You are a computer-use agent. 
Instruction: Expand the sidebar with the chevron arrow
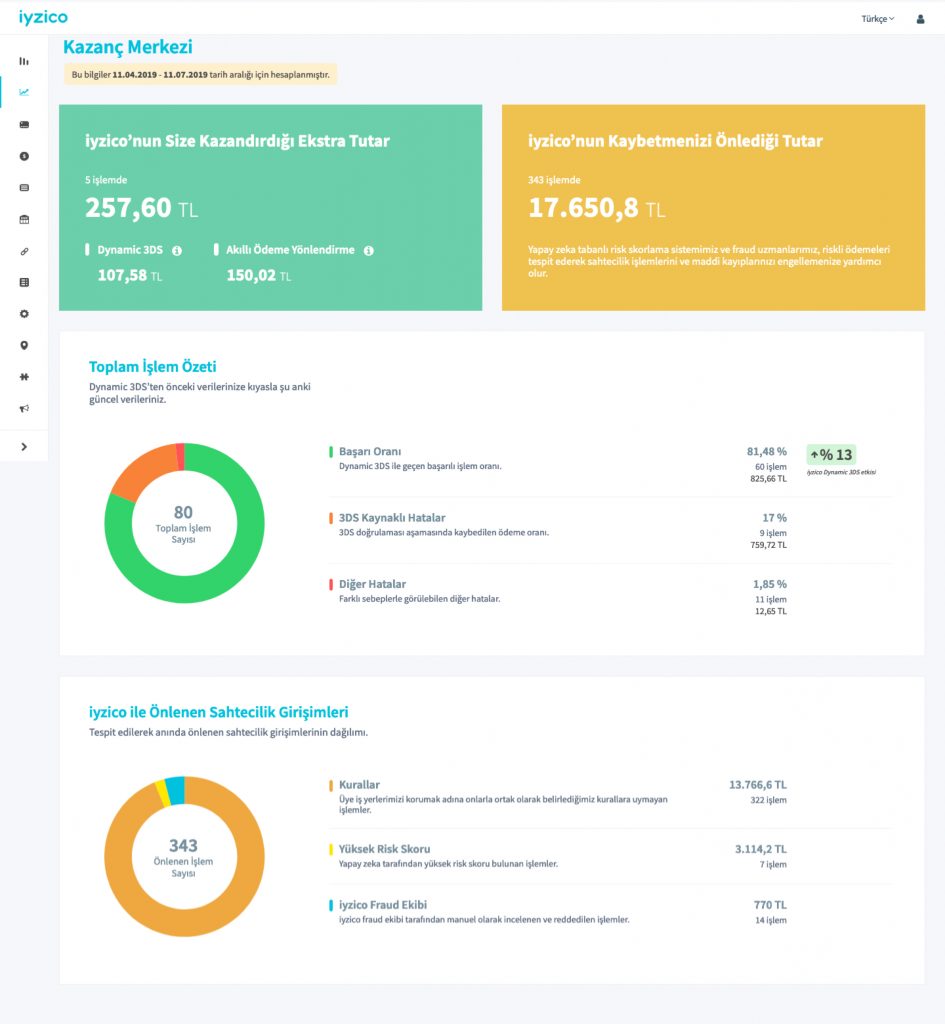coord(24,447)
